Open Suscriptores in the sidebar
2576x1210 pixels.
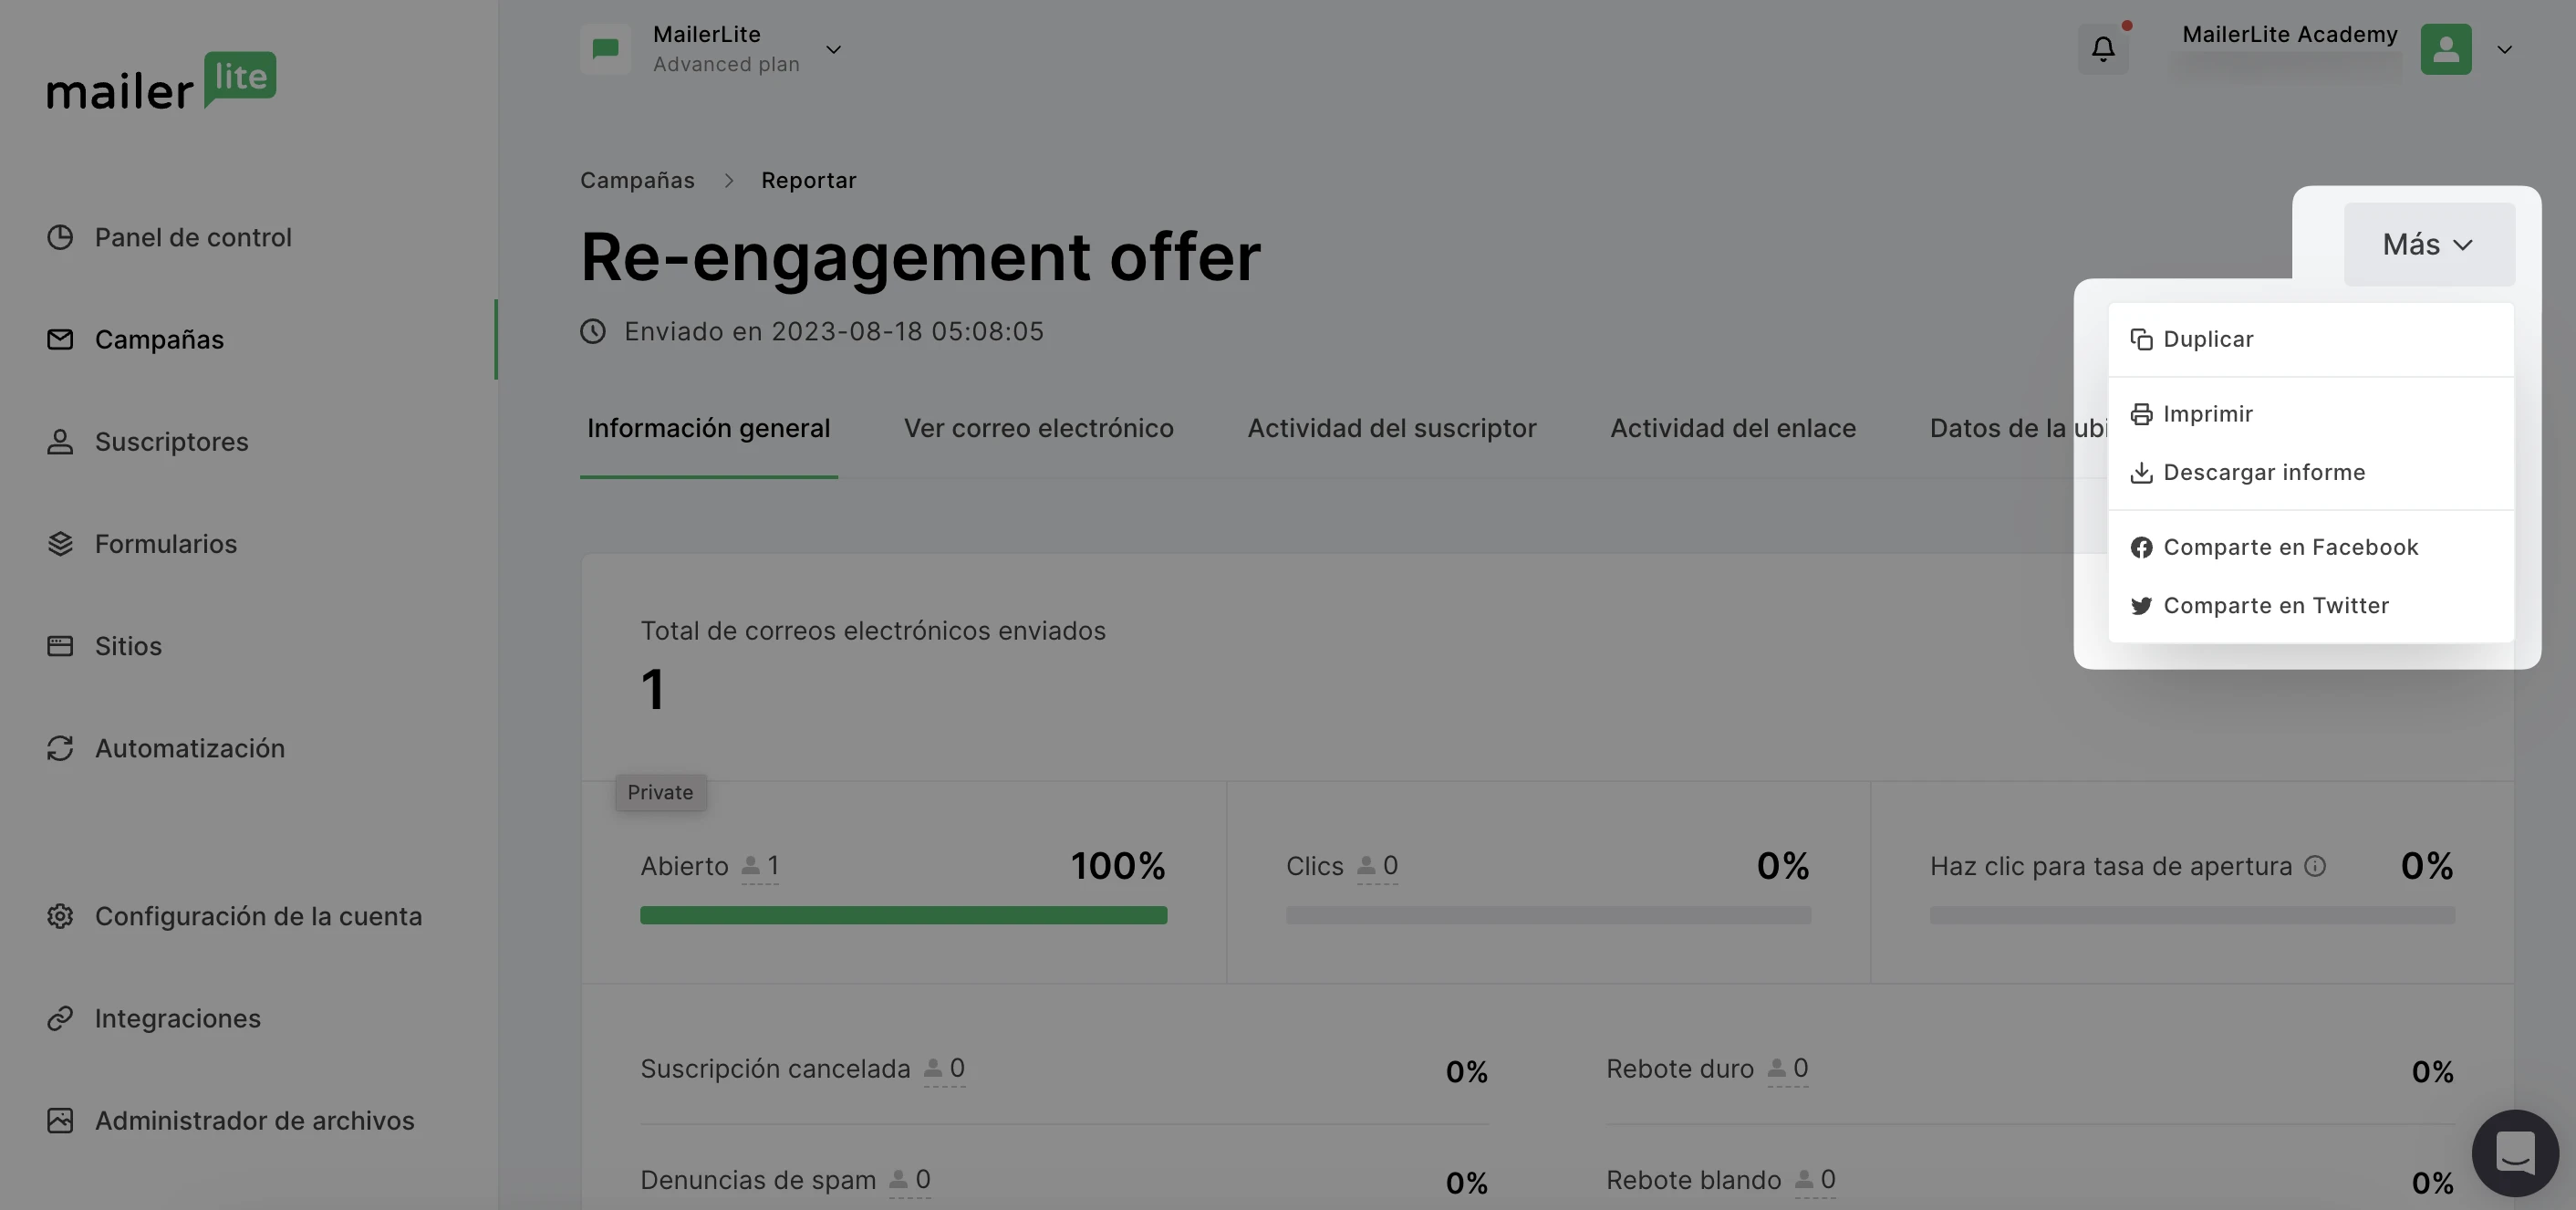[x=171, y=441]
